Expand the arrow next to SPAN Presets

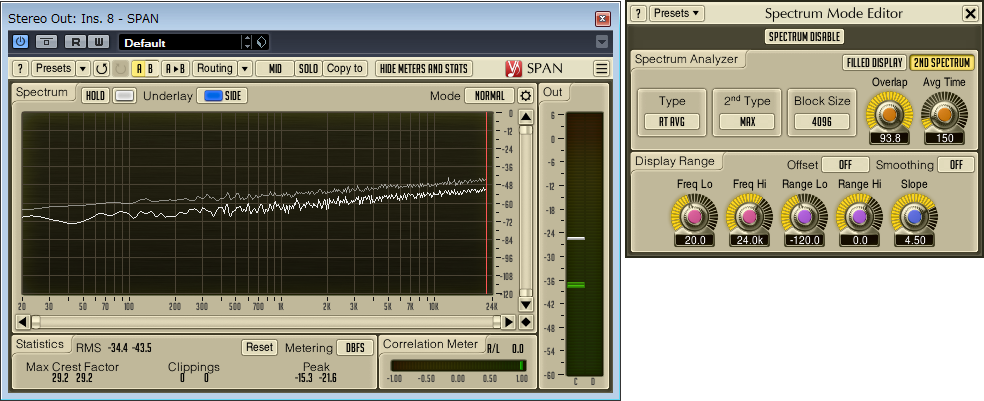pyautogui.click(x=83, y=68)
